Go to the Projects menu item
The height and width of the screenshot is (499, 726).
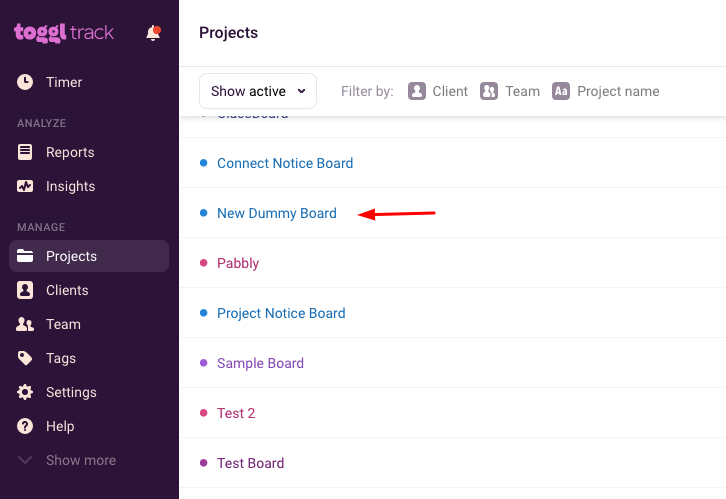click(x=89, y=256)
